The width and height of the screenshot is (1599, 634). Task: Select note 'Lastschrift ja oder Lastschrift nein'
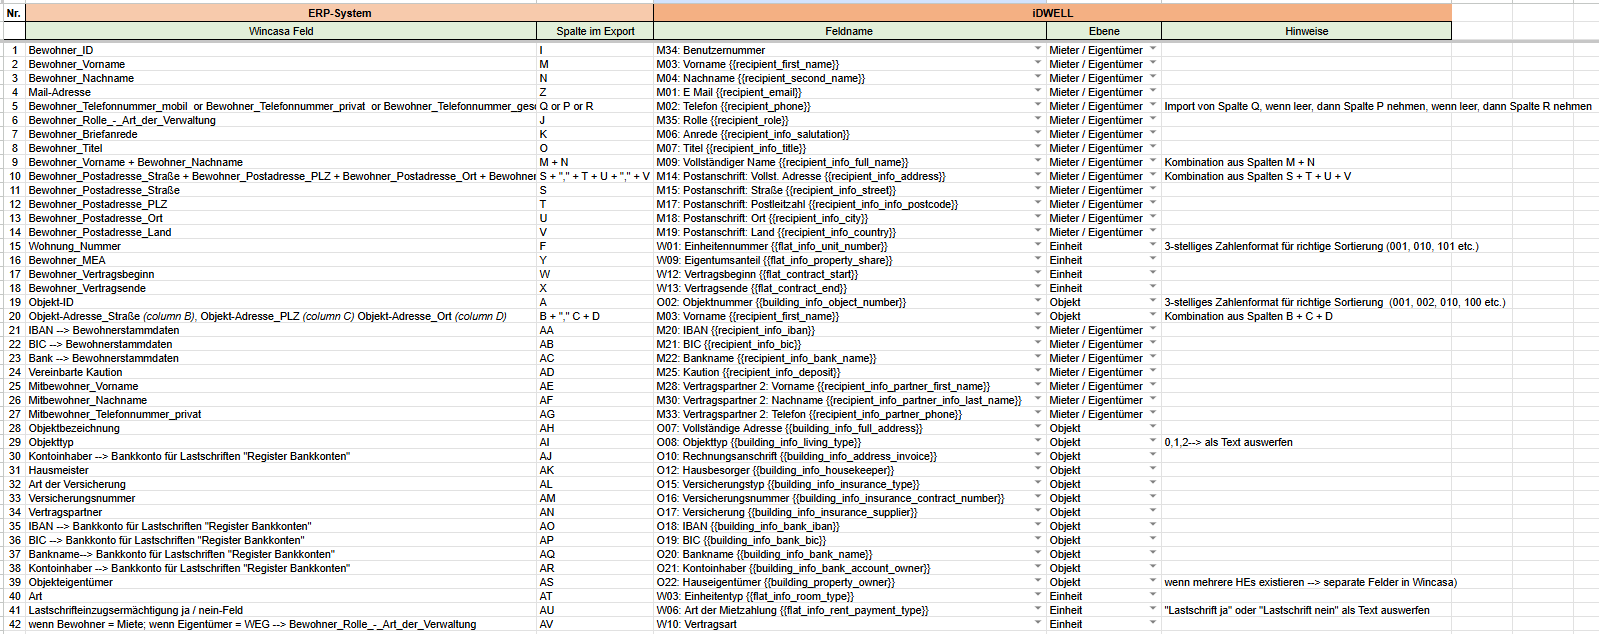point(1306,610)
